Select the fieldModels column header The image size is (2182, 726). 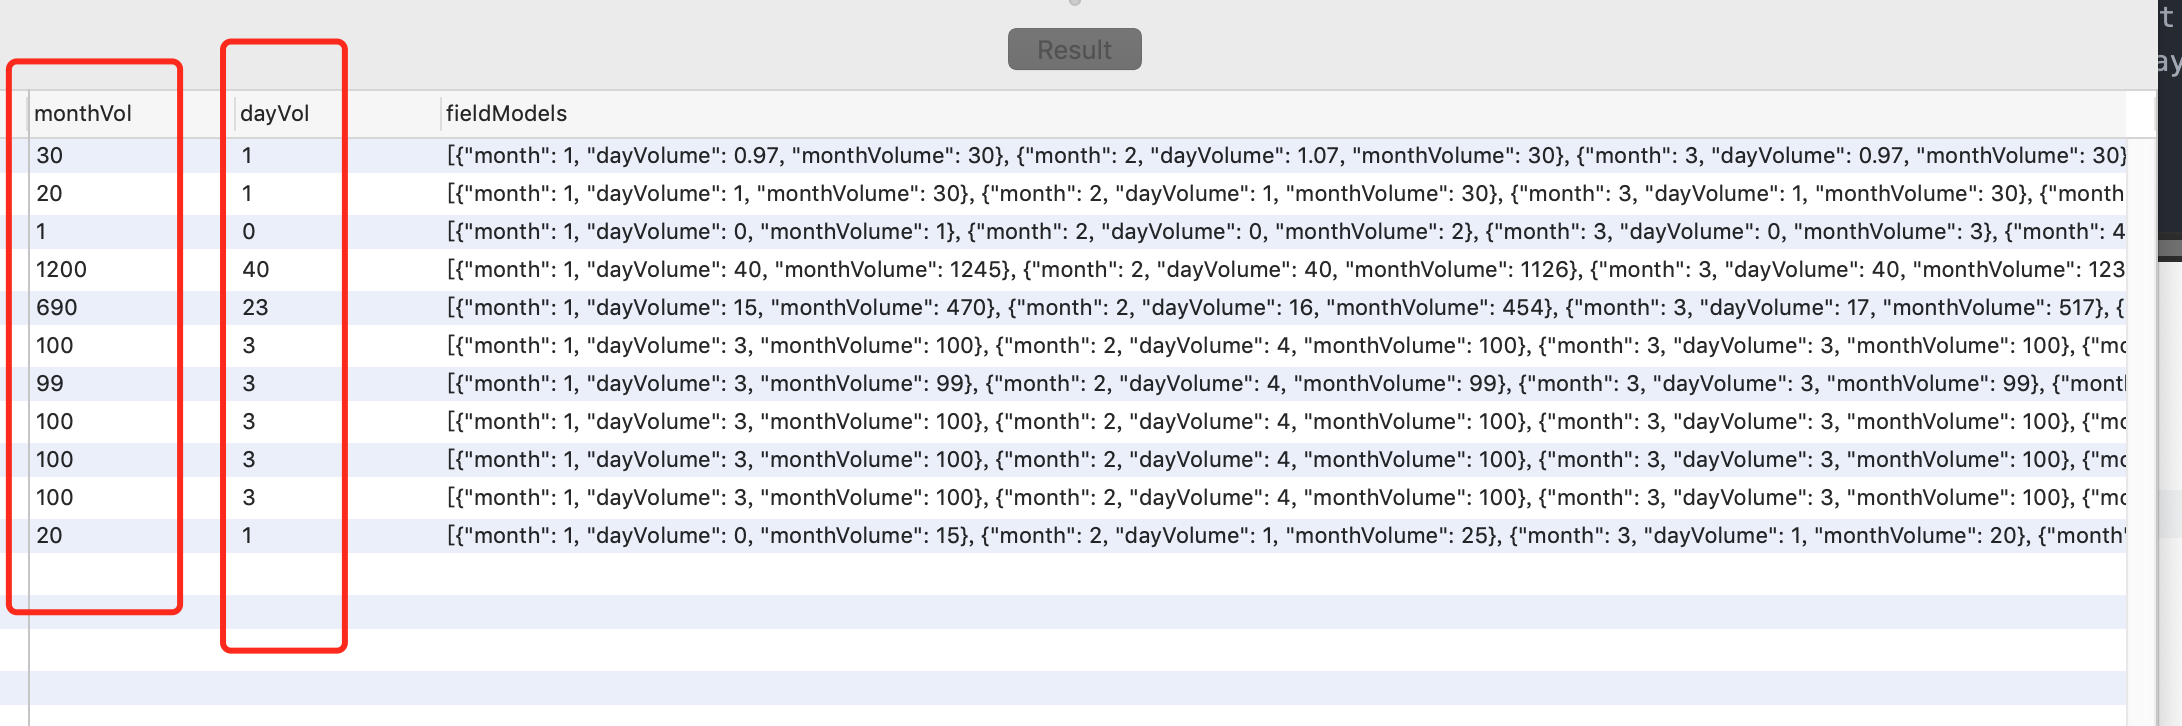coord(1284,114)
